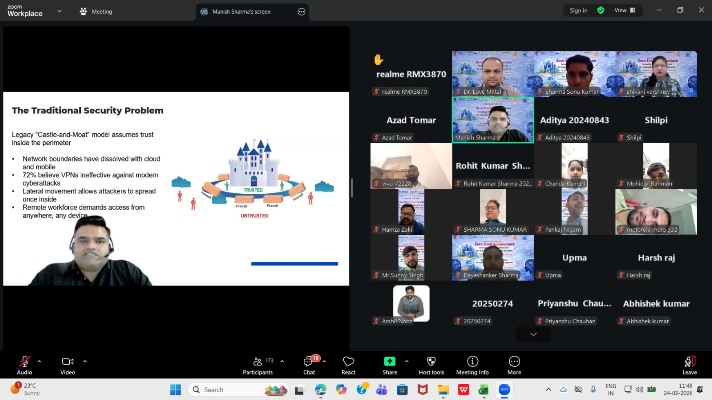
Task: Open Host tools shield icon
Action: click(430, 362)
